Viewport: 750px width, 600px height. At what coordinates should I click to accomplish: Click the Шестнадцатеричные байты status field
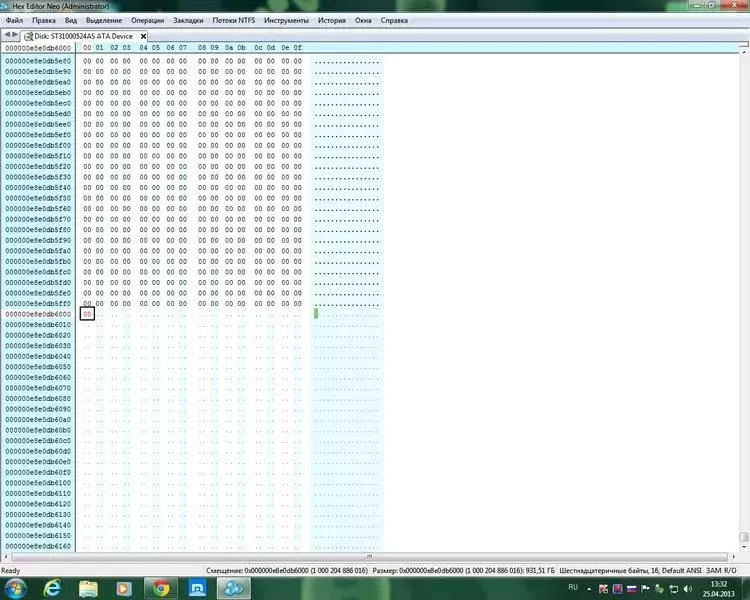[x=630, y=571]
